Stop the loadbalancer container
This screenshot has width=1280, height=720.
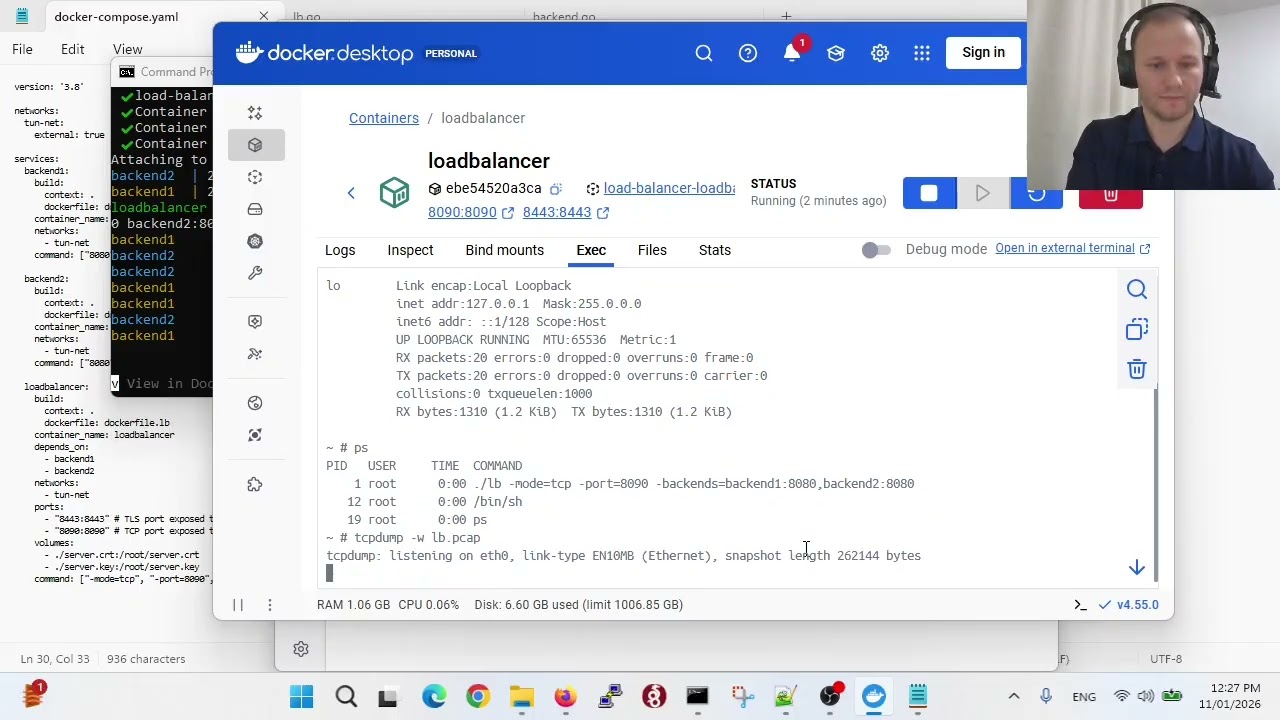929,194
